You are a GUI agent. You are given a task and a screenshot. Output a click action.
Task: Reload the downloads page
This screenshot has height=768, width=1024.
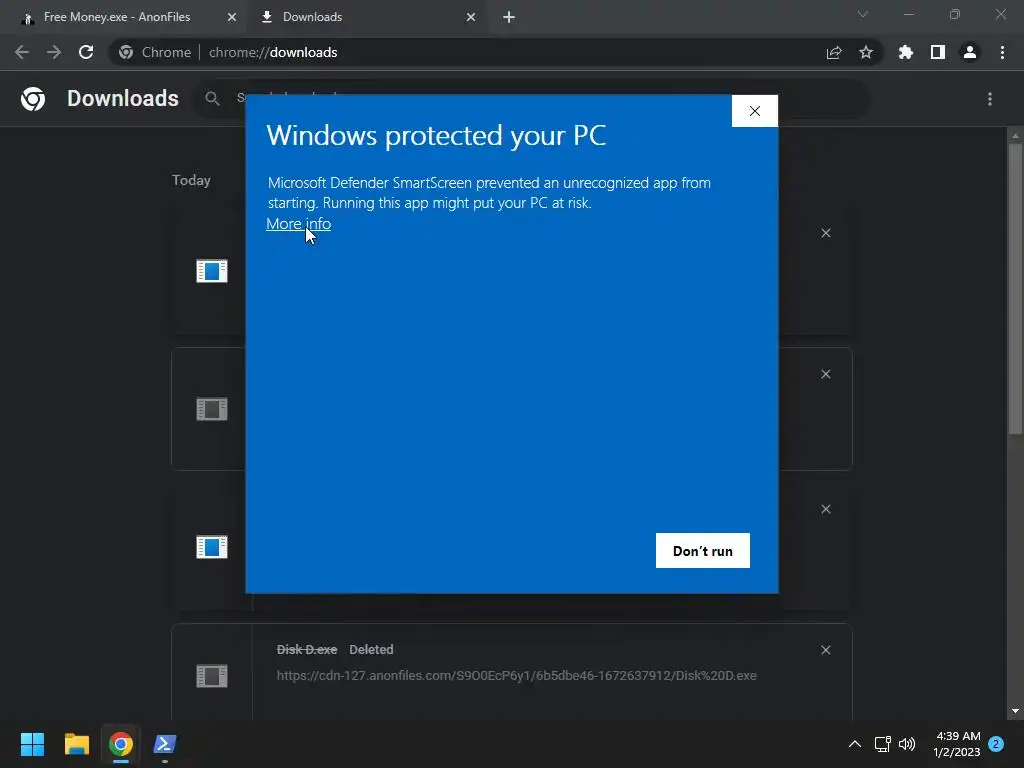click(x=86, y=52)
